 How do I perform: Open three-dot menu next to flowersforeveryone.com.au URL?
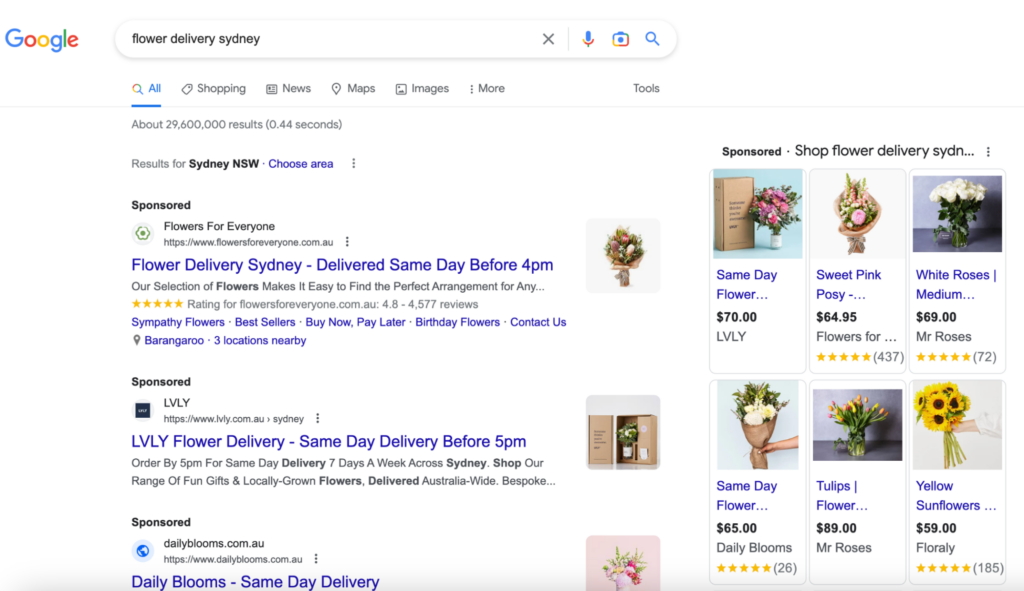tap(347, 242)
